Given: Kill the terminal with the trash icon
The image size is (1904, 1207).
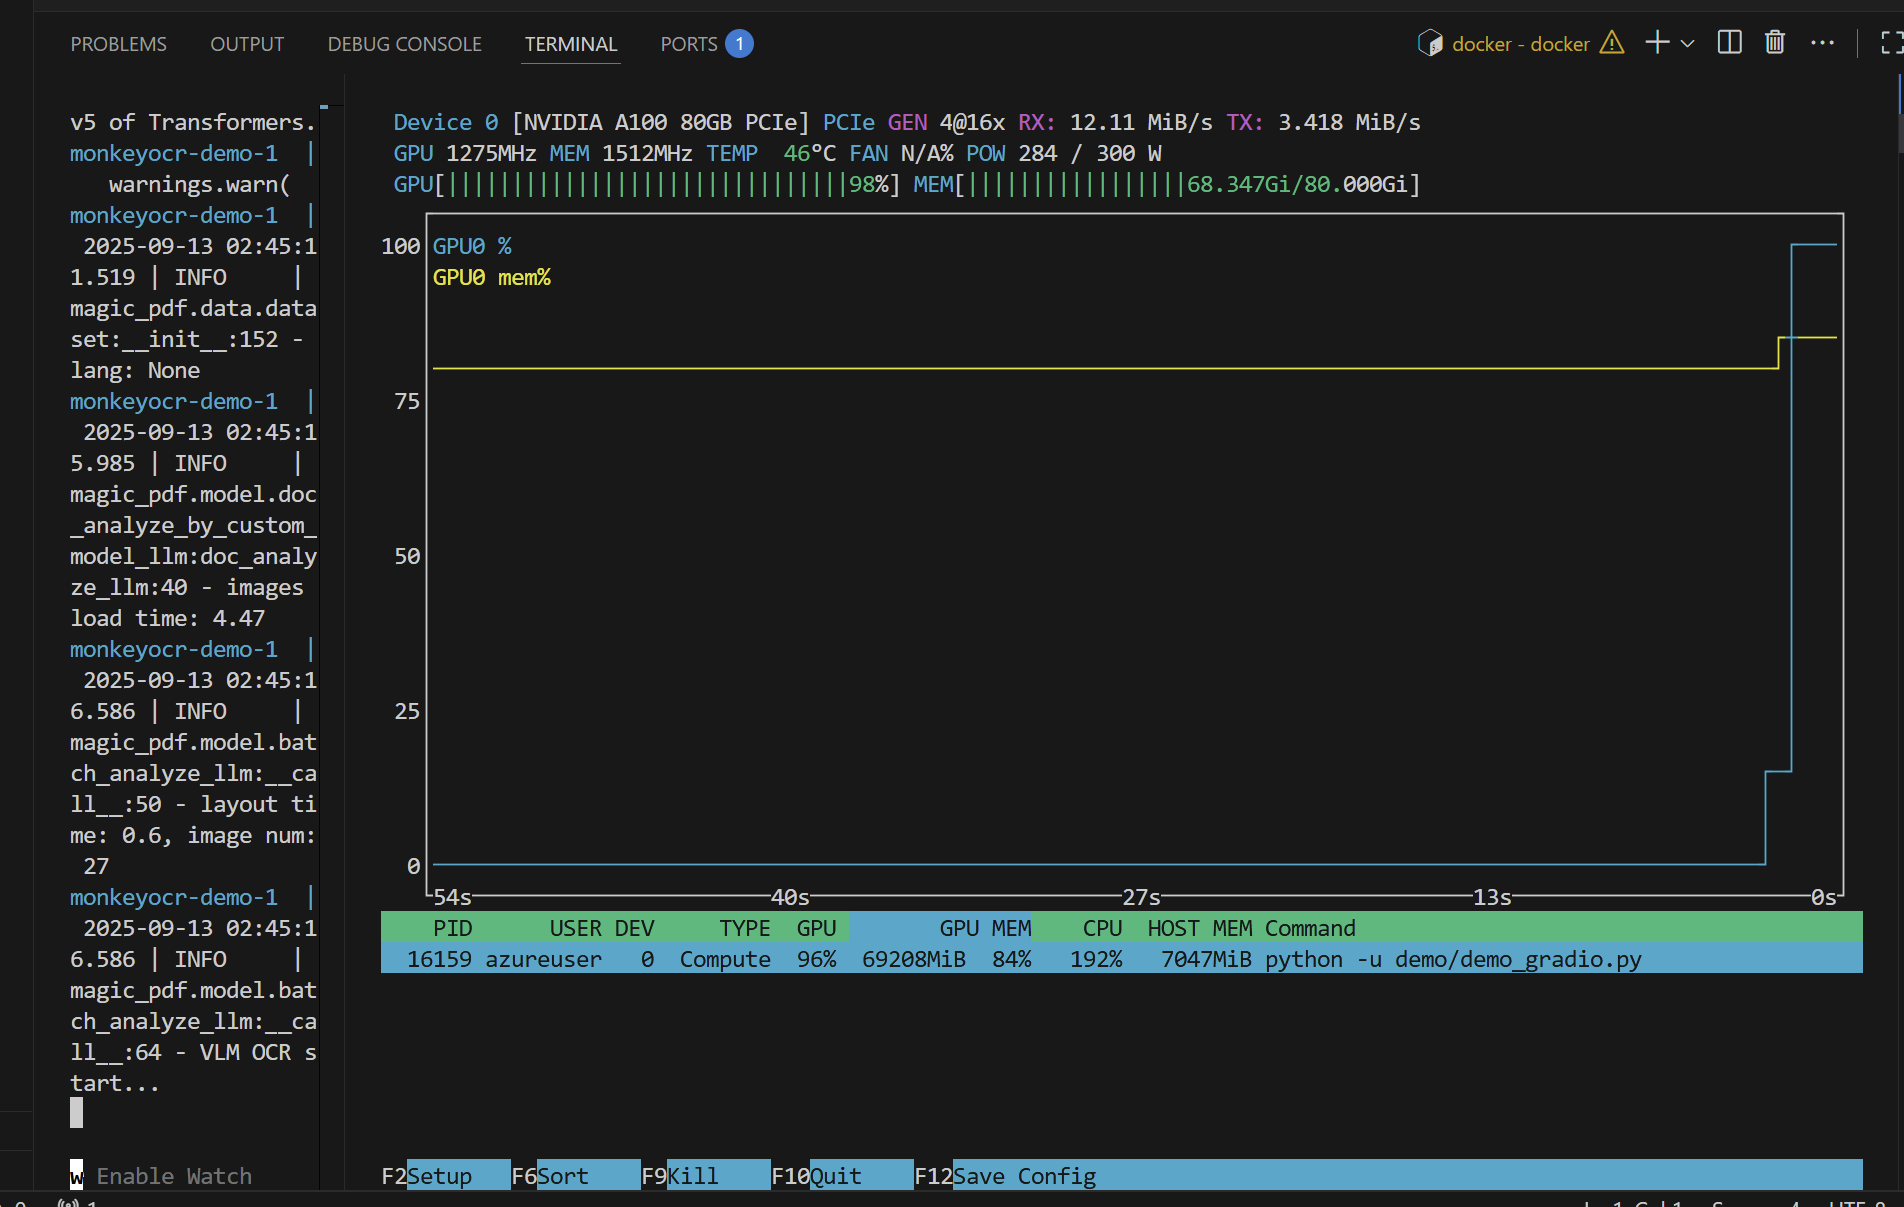Looking at the screenshot, I should [1775, 43].
